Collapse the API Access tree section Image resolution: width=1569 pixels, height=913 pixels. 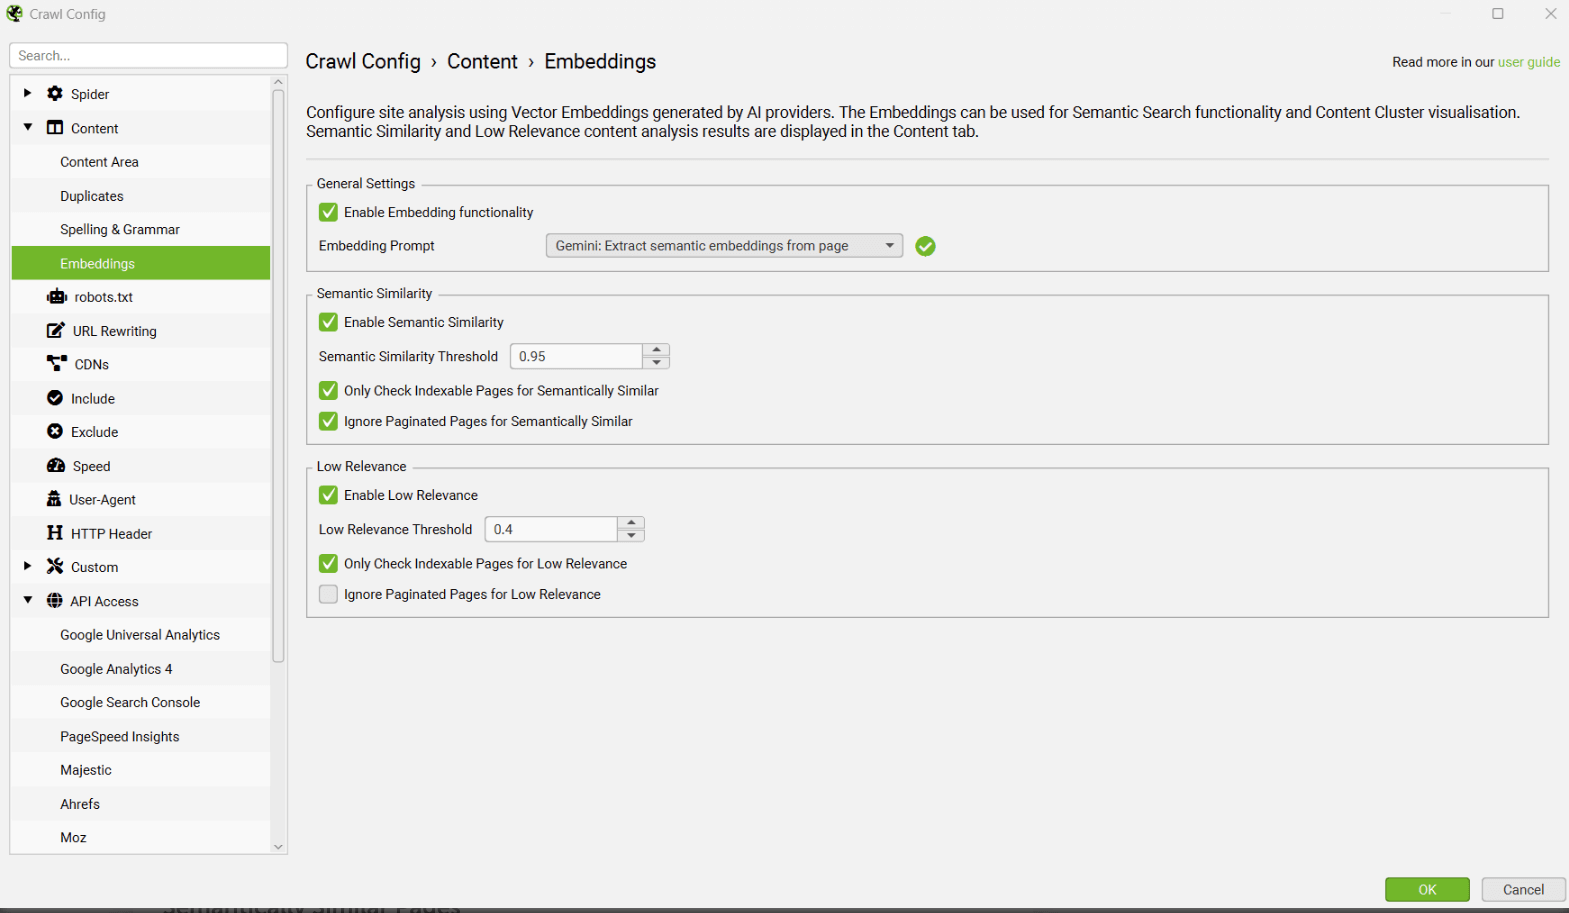click(28, 600)
